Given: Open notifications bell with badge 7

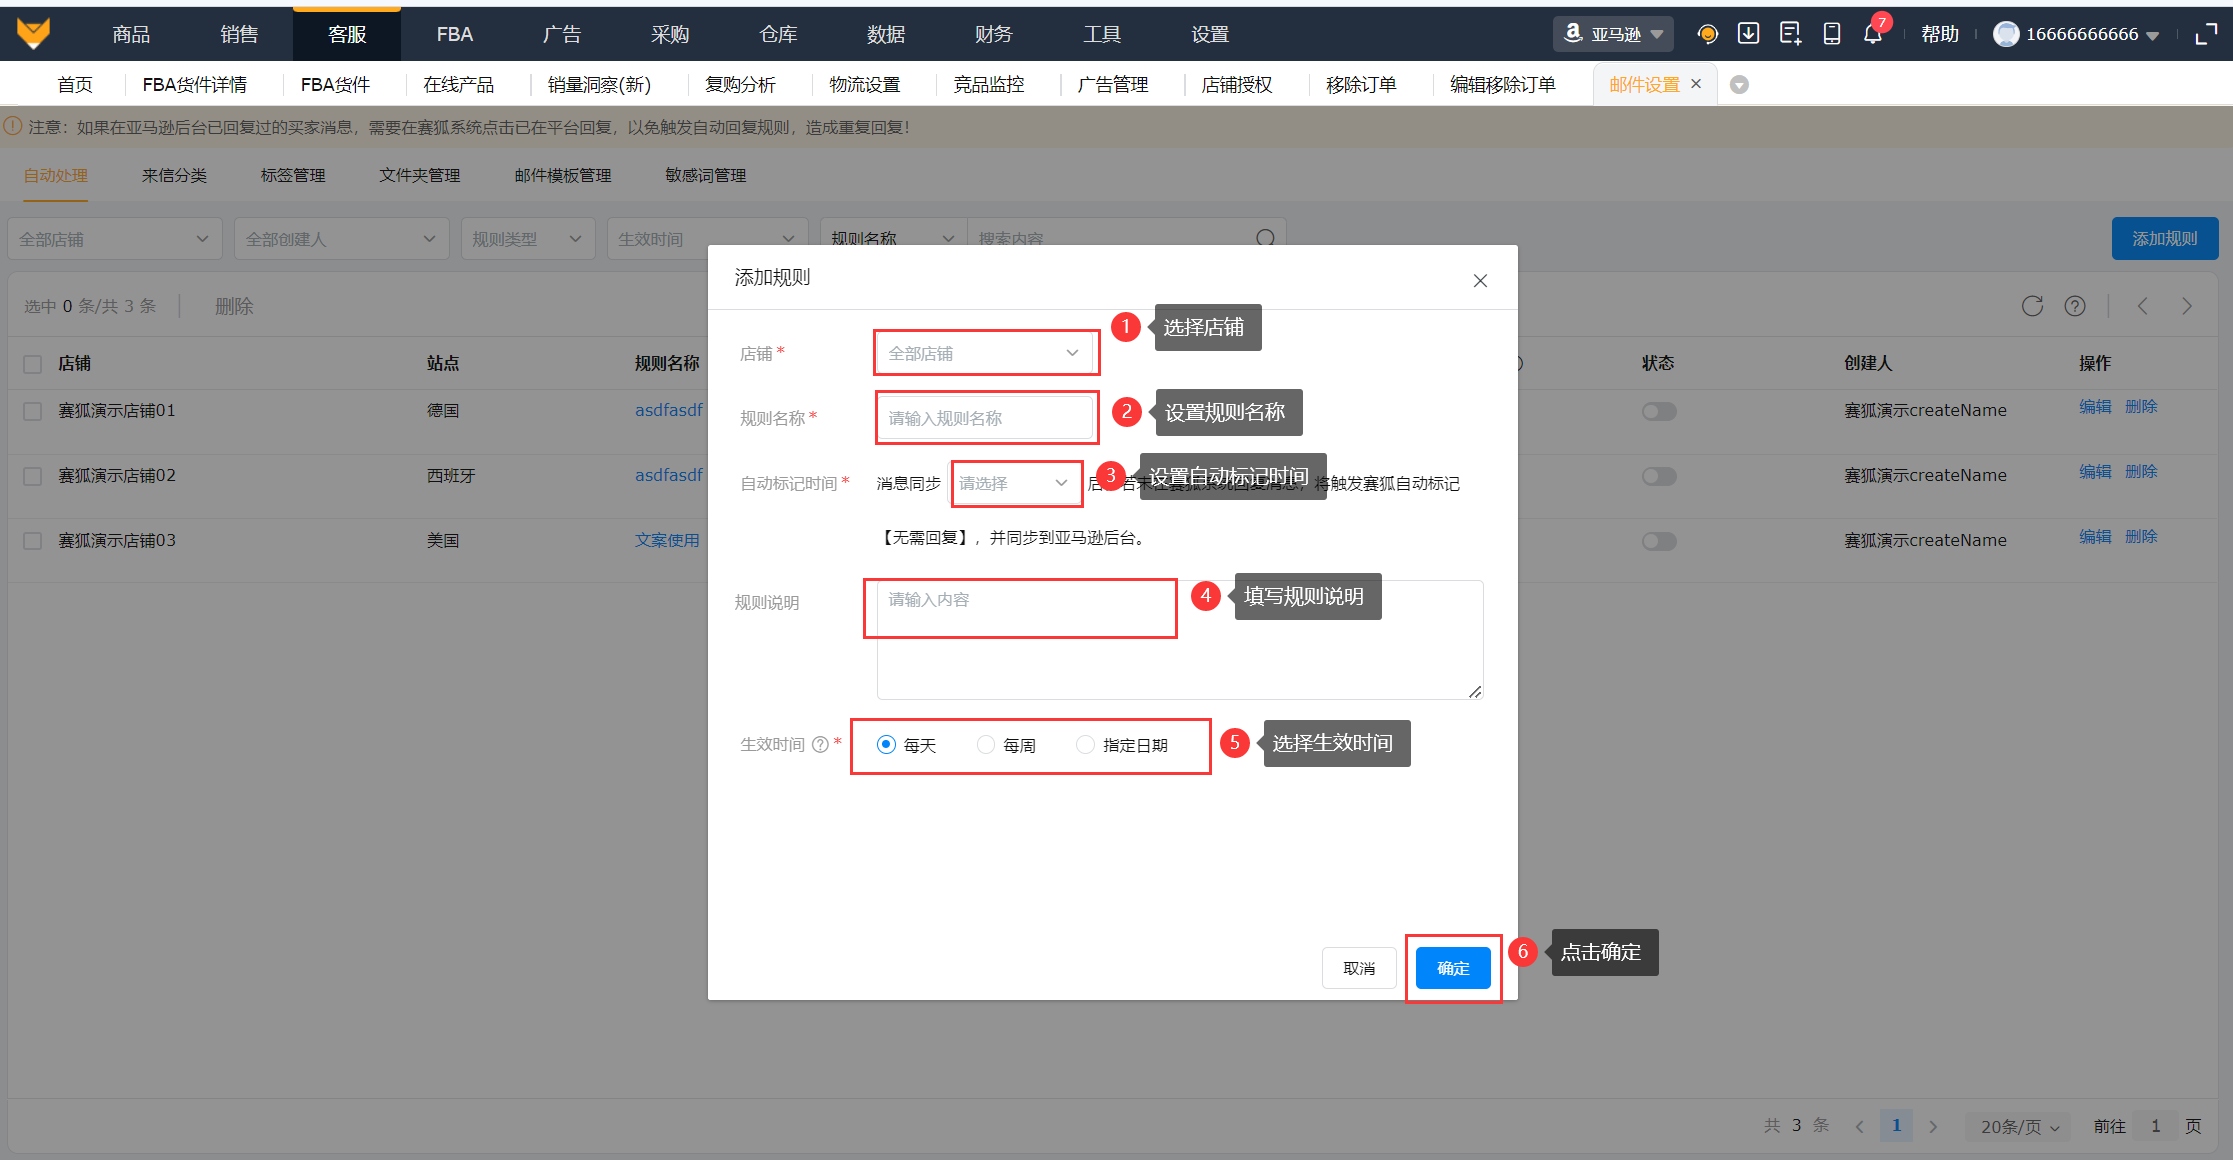Looking at the screenshot, I should pyautogui.click(x=1873, y=34).
